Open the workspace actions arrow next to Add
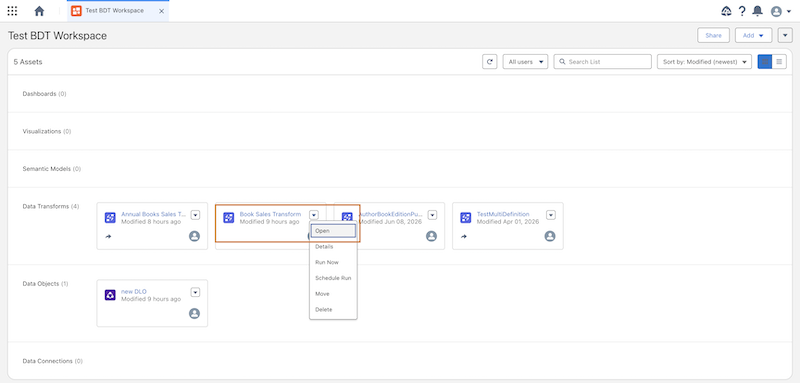 (785, 35)
